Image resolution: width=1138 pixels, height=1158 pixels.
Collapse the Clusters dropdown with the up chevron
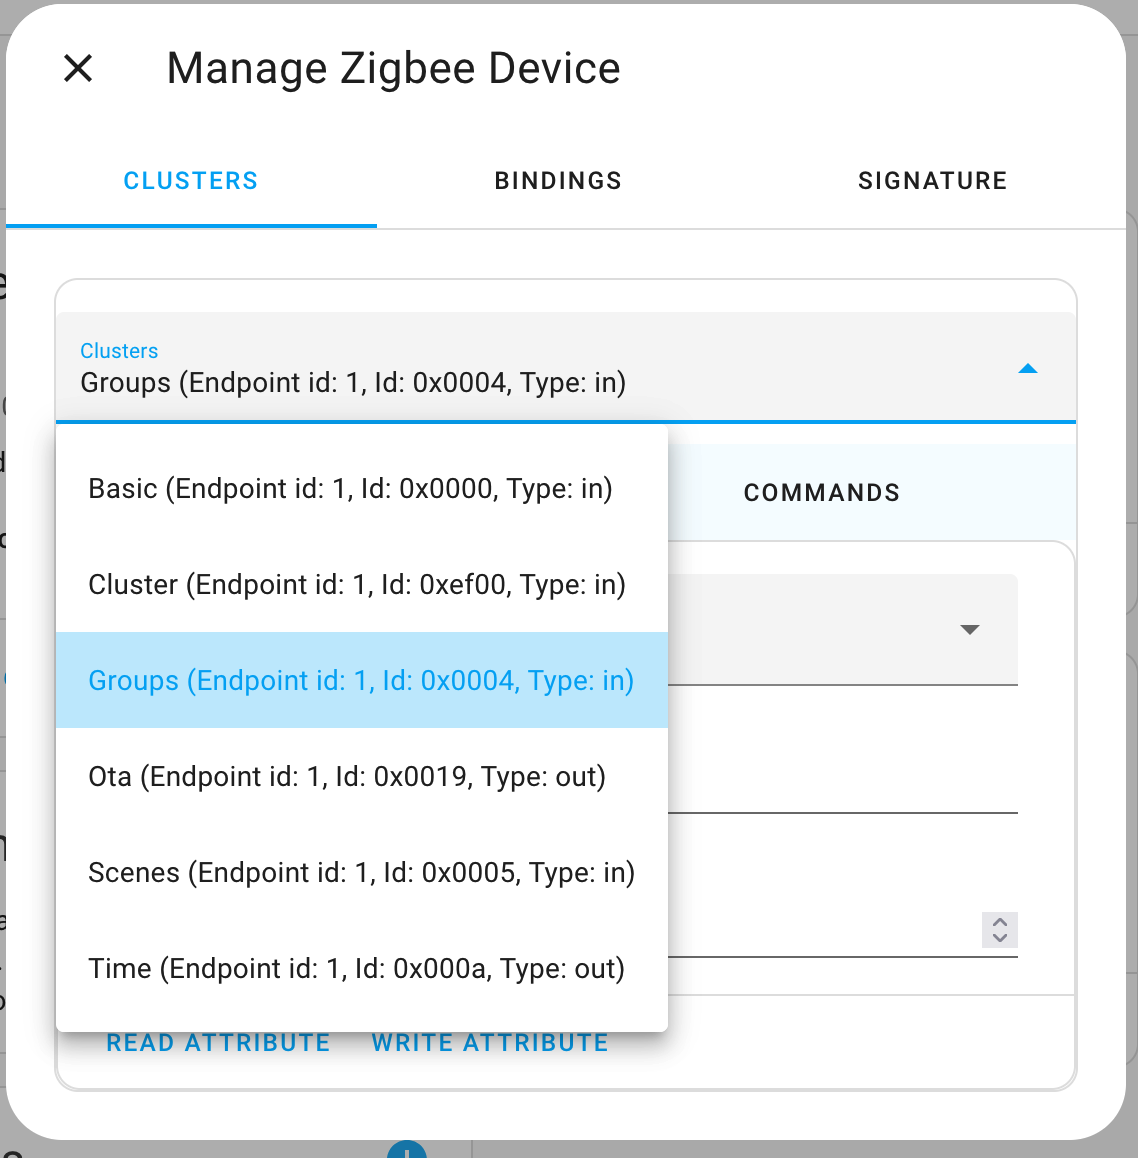point(1028,368)
